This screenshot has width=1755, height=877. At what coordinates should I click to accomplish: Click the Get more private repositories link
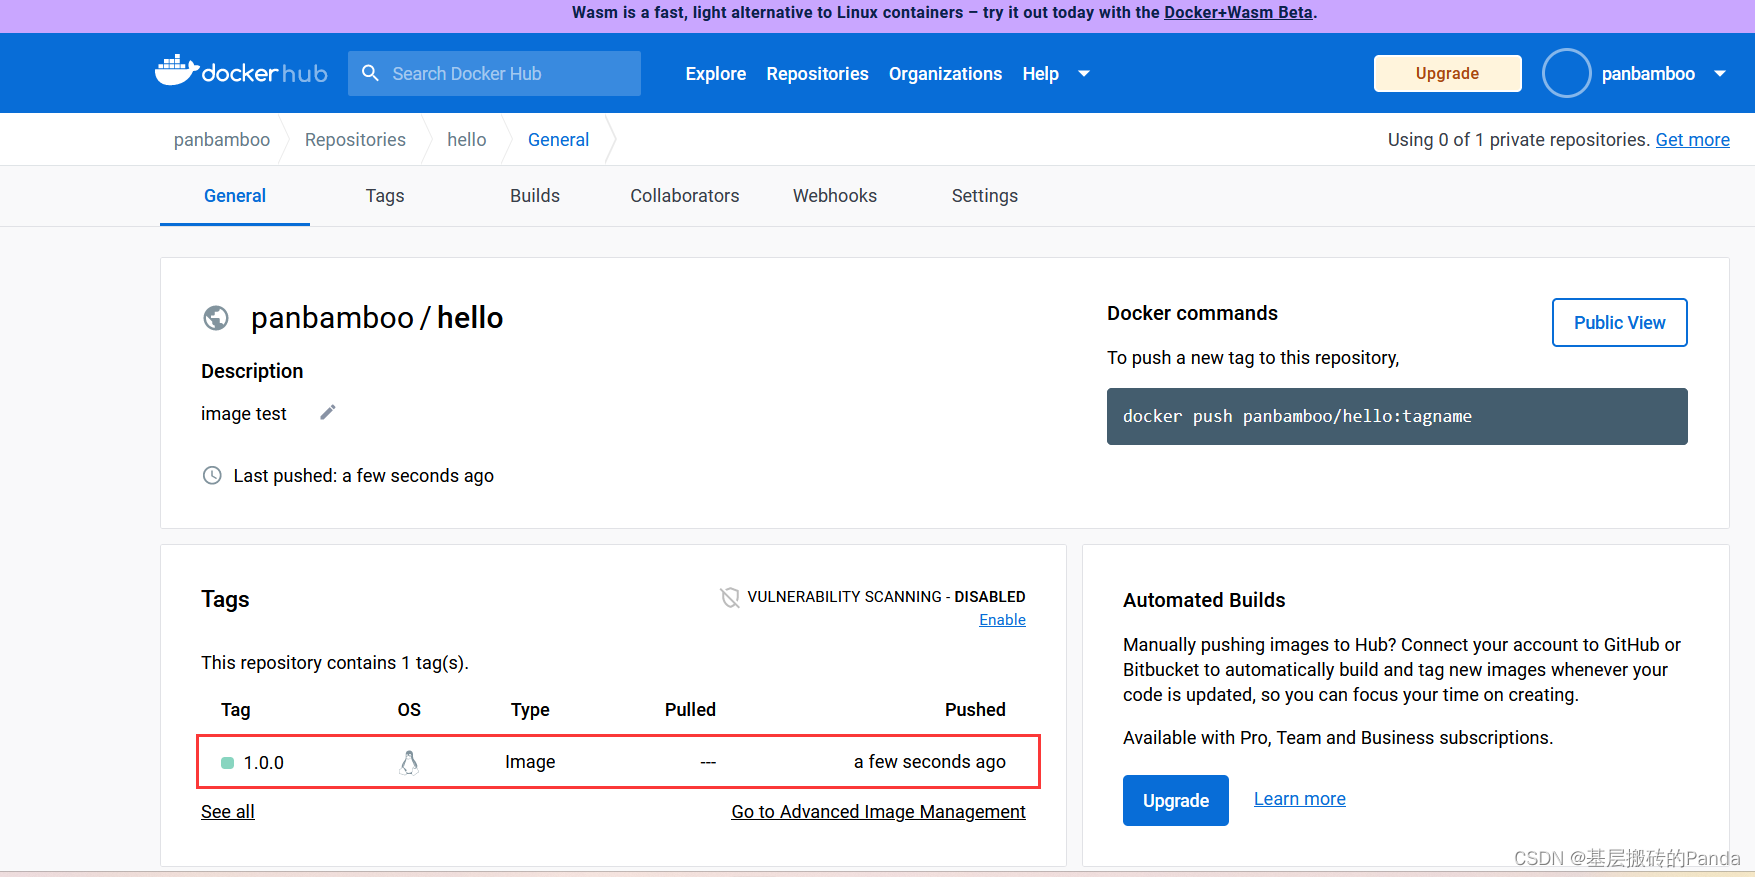click(1692, 140)
